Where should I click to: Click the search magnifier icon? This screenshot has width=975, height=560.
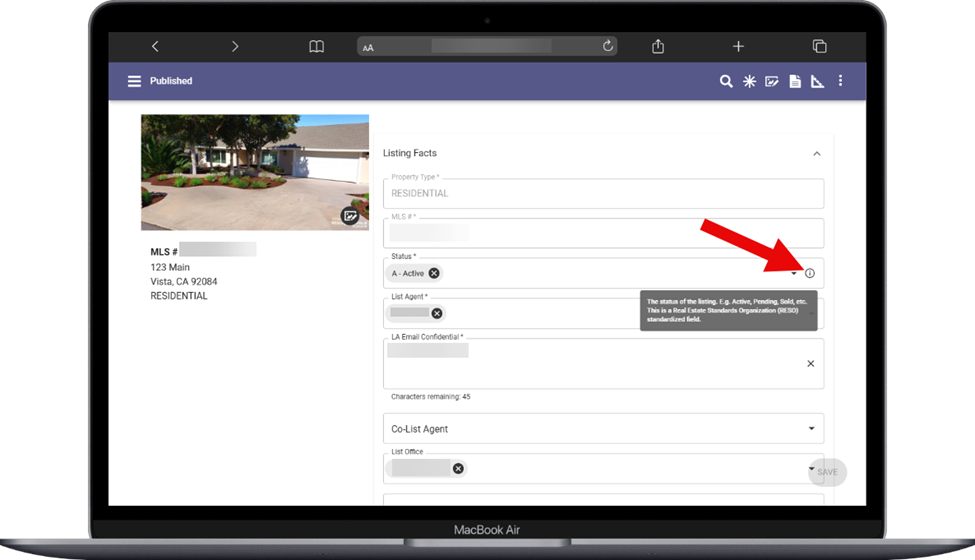tap(727, 81)
